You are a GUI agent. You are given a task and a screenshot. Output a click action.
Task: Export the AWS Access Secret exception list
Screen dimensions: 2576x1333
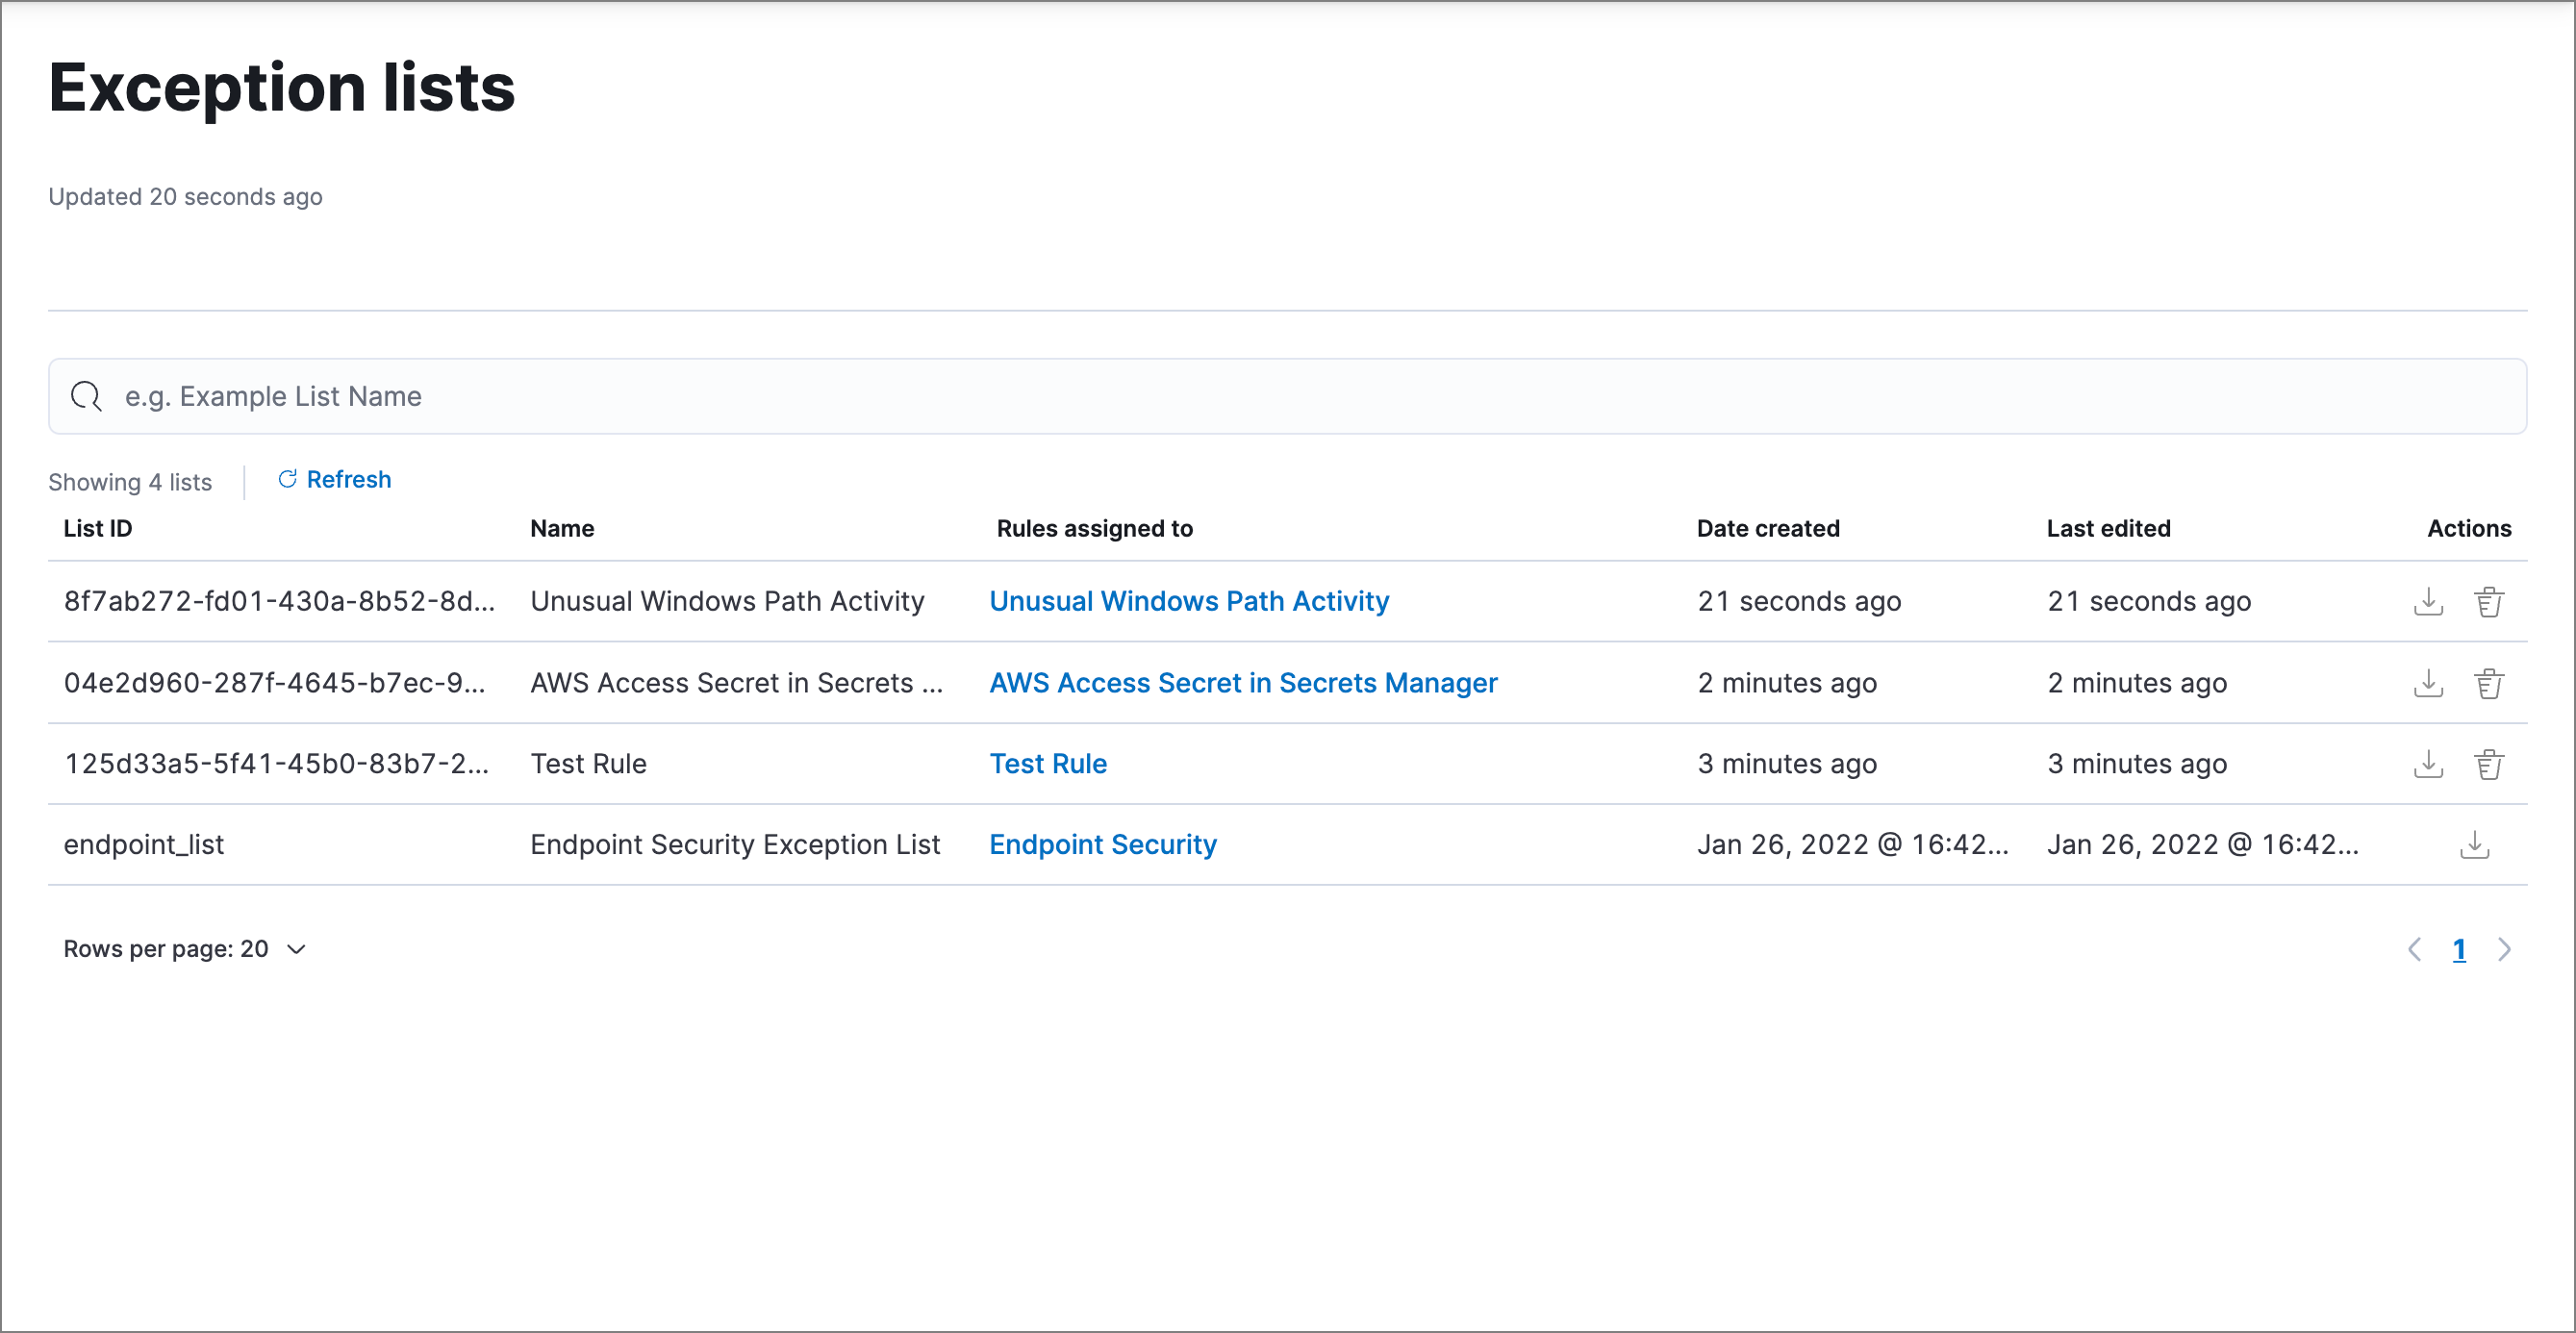(x=2428, y=682)
